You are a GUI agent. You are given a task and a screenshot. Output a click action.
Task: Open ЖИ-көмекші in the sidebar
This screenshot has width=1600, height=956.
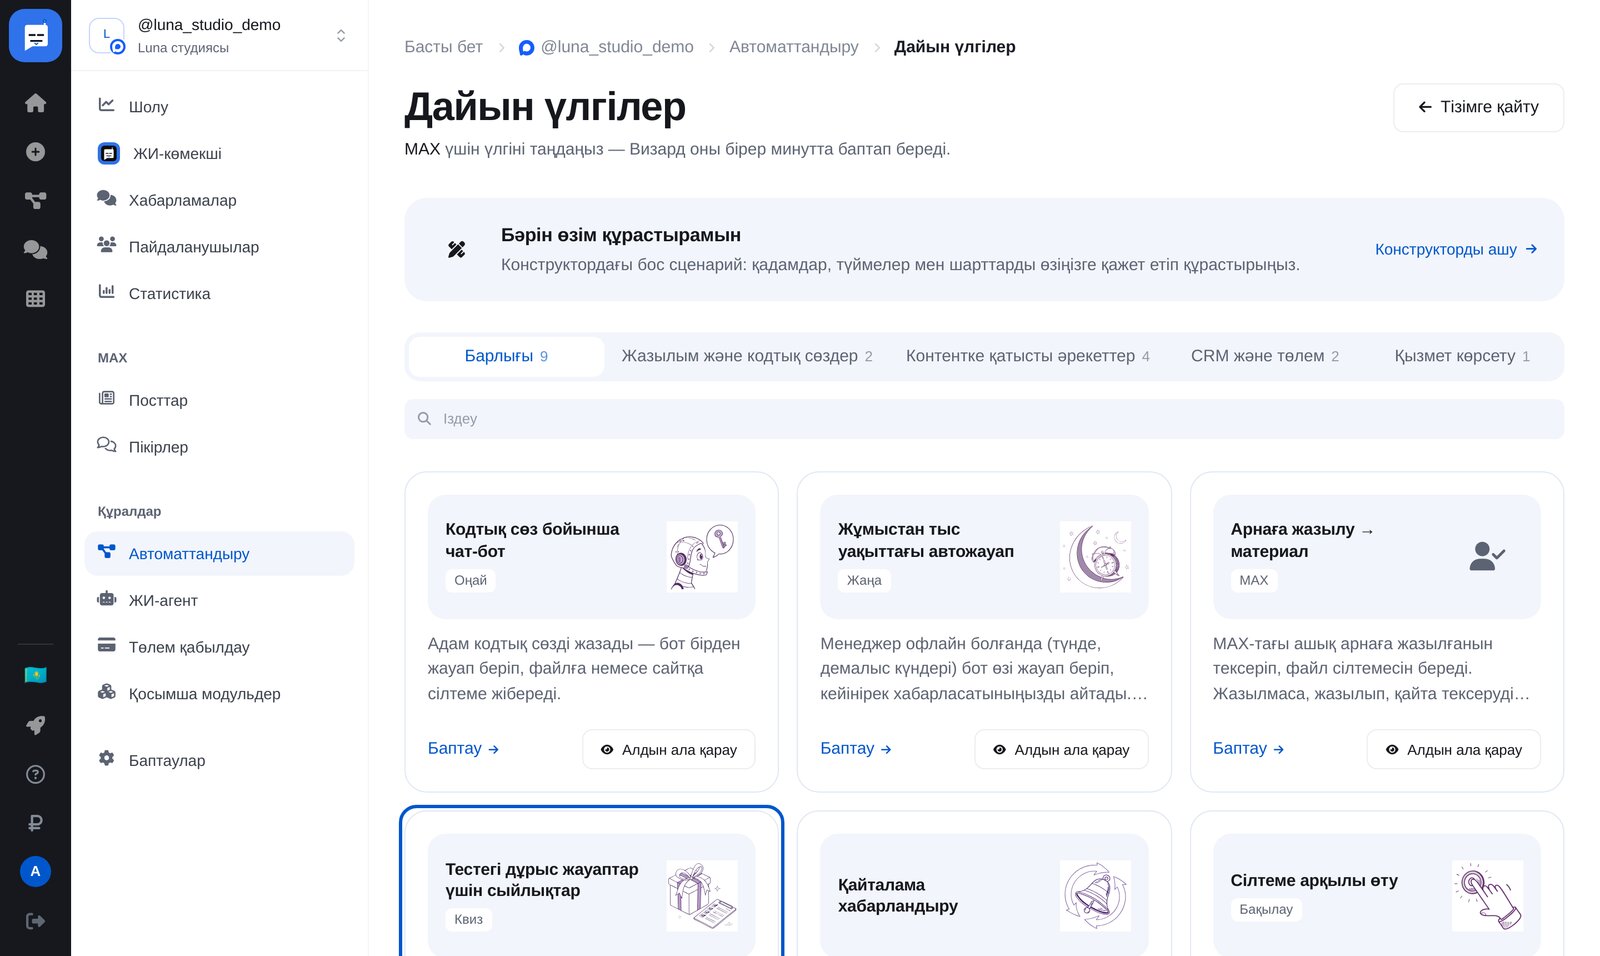point(220,153)
